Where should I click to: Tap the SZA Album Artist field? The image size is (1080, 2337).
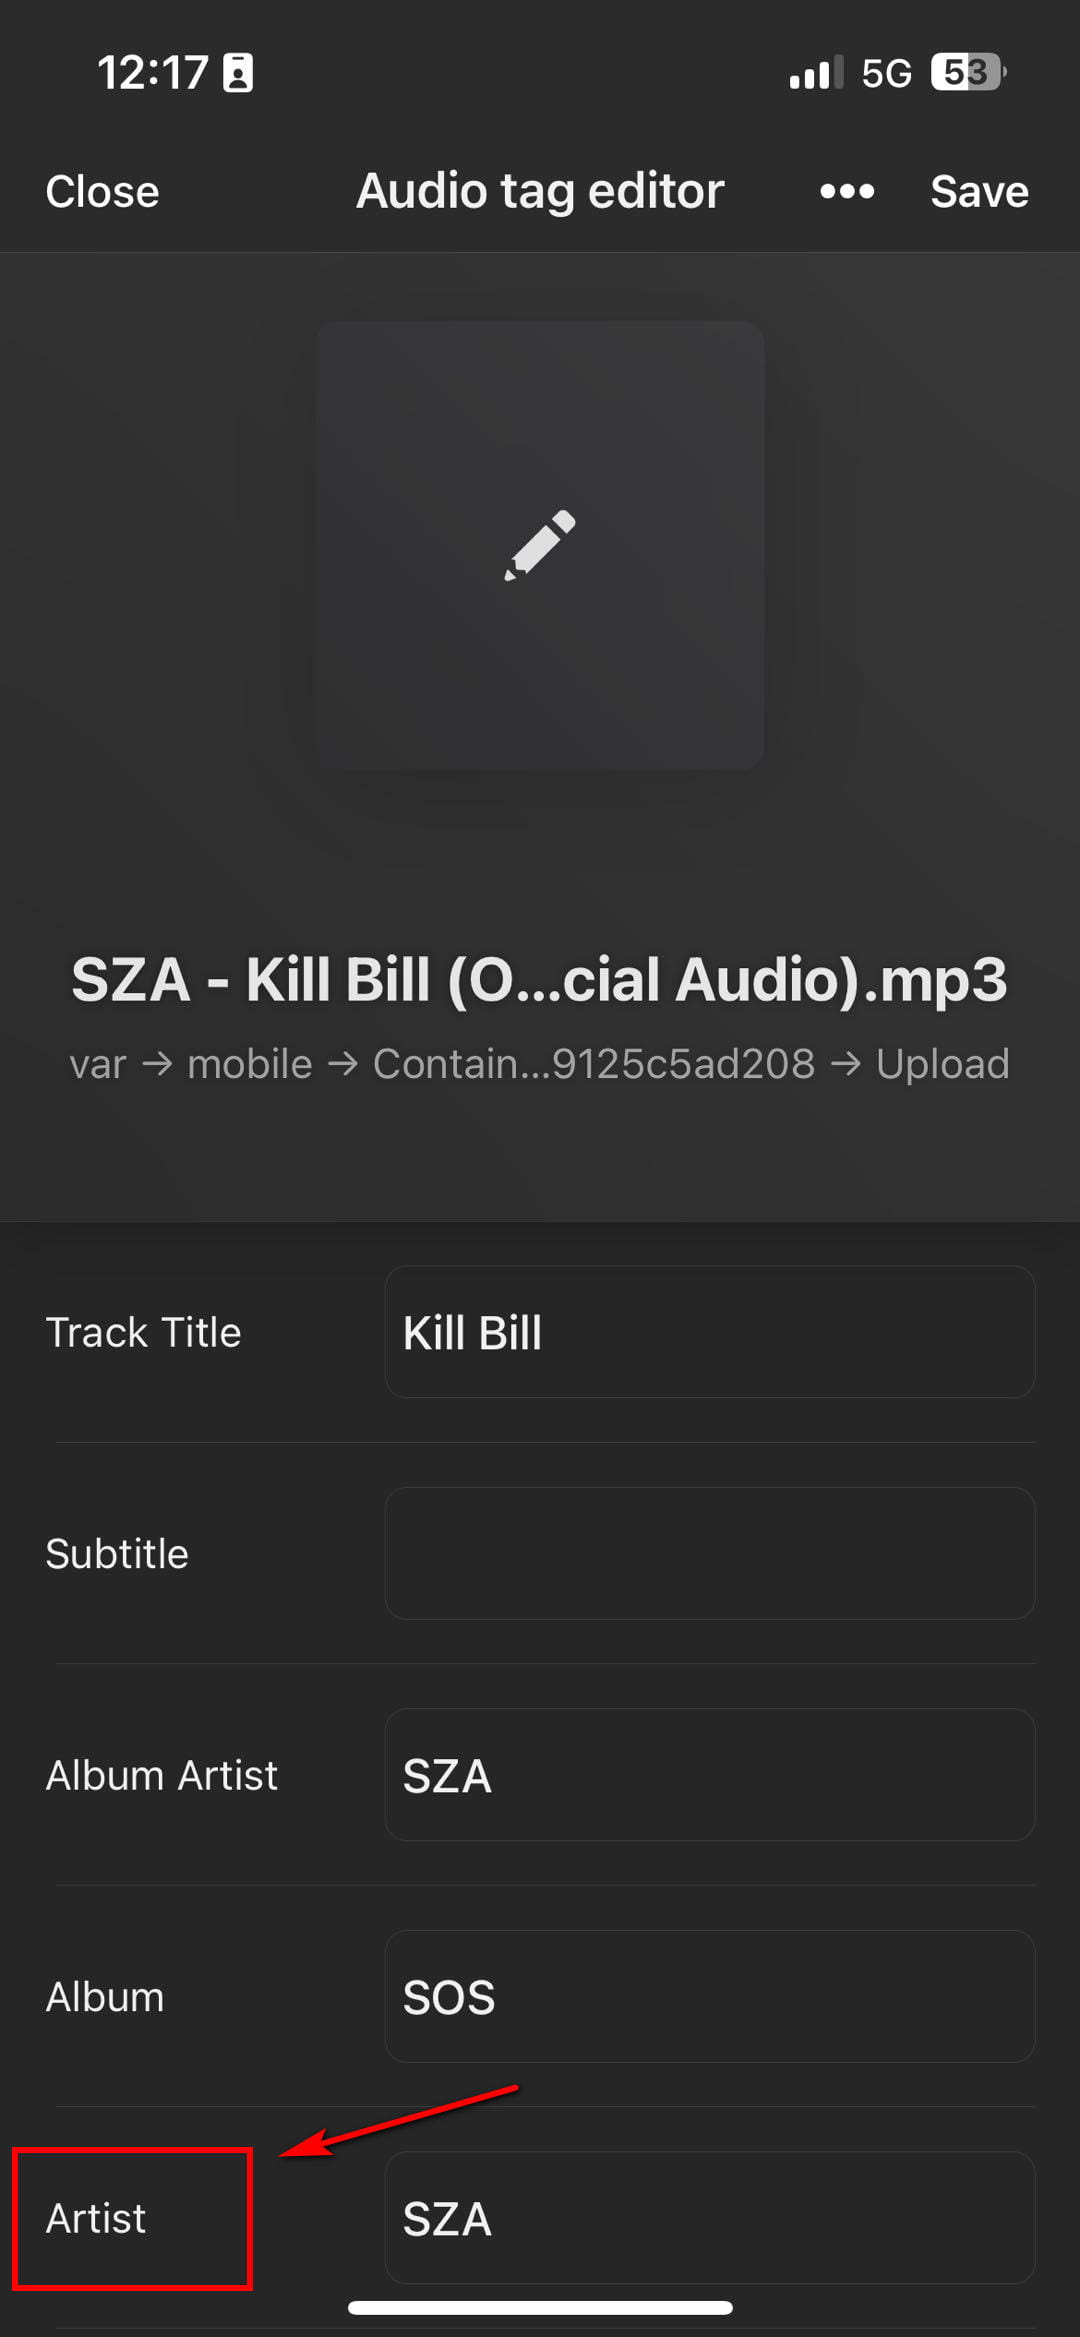[709, 1776]
